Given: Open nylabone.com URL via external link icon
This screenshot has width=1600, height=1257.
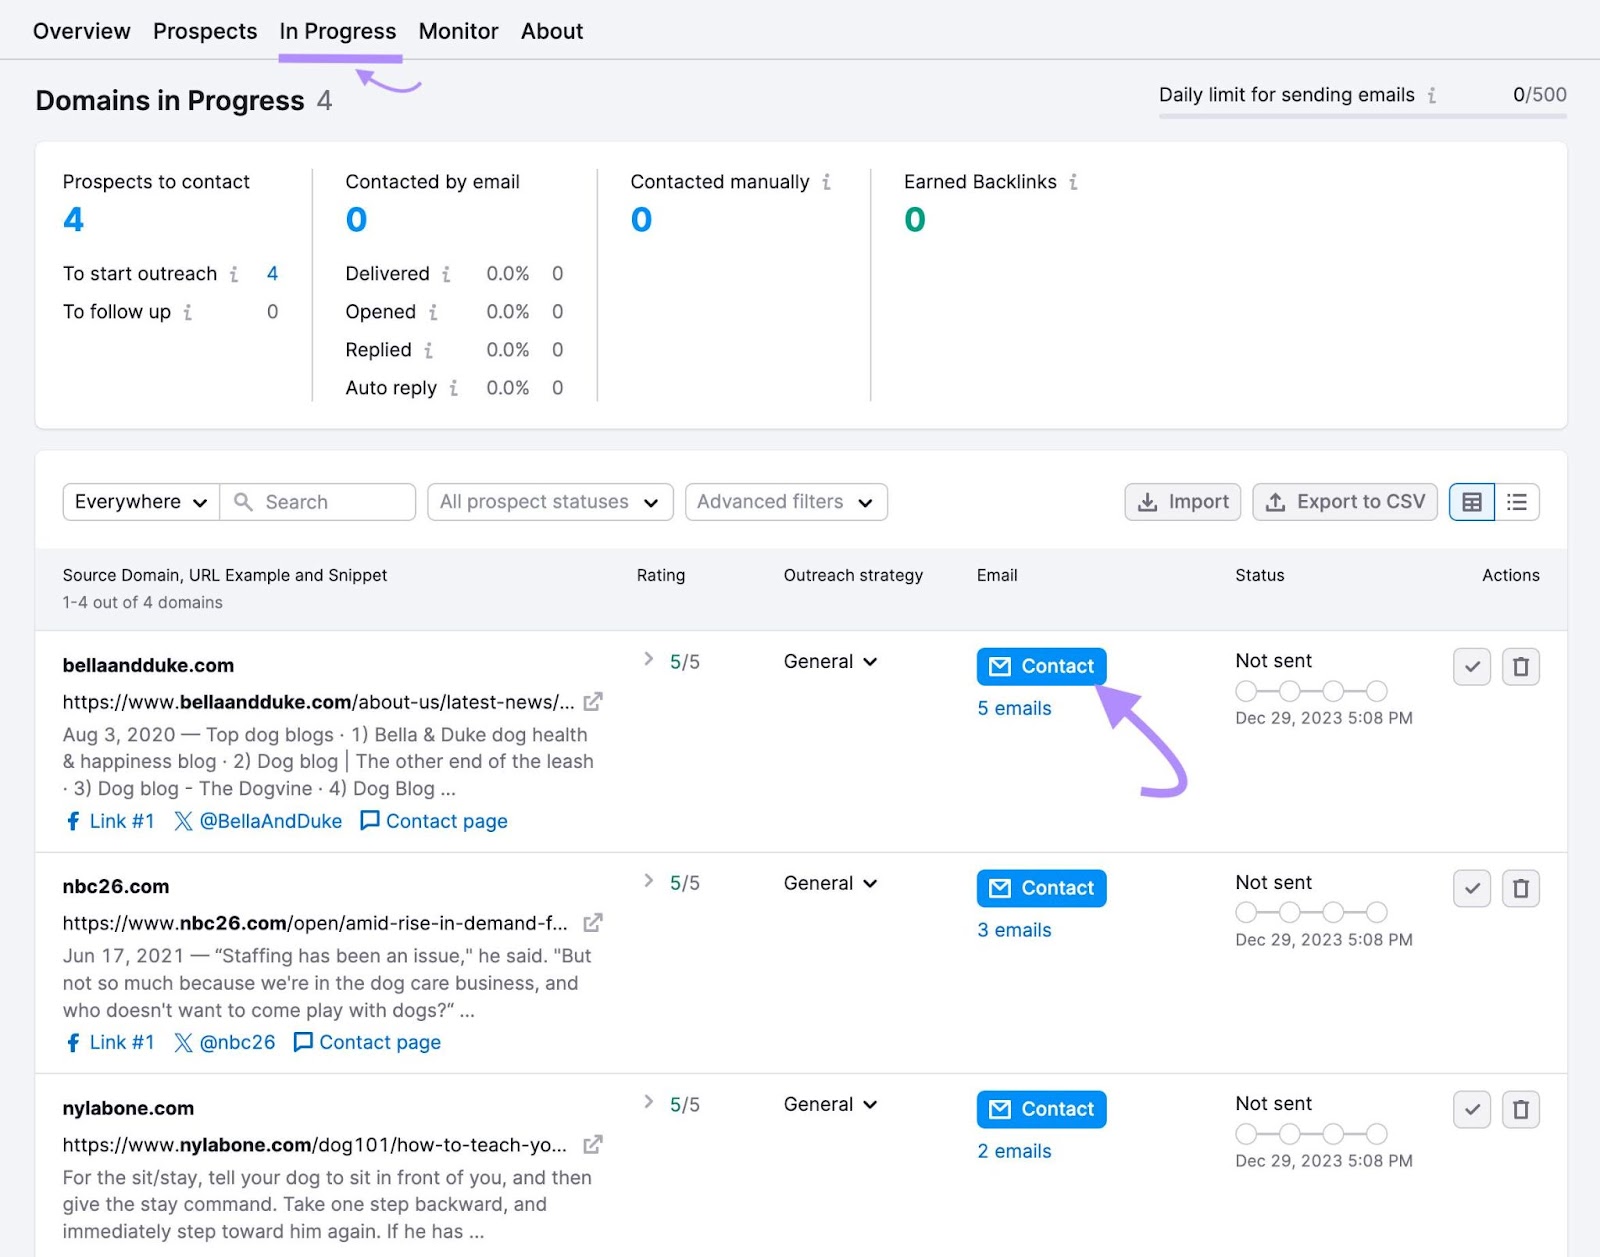Looking at the screenshot, I should (x=592, y=1145).
